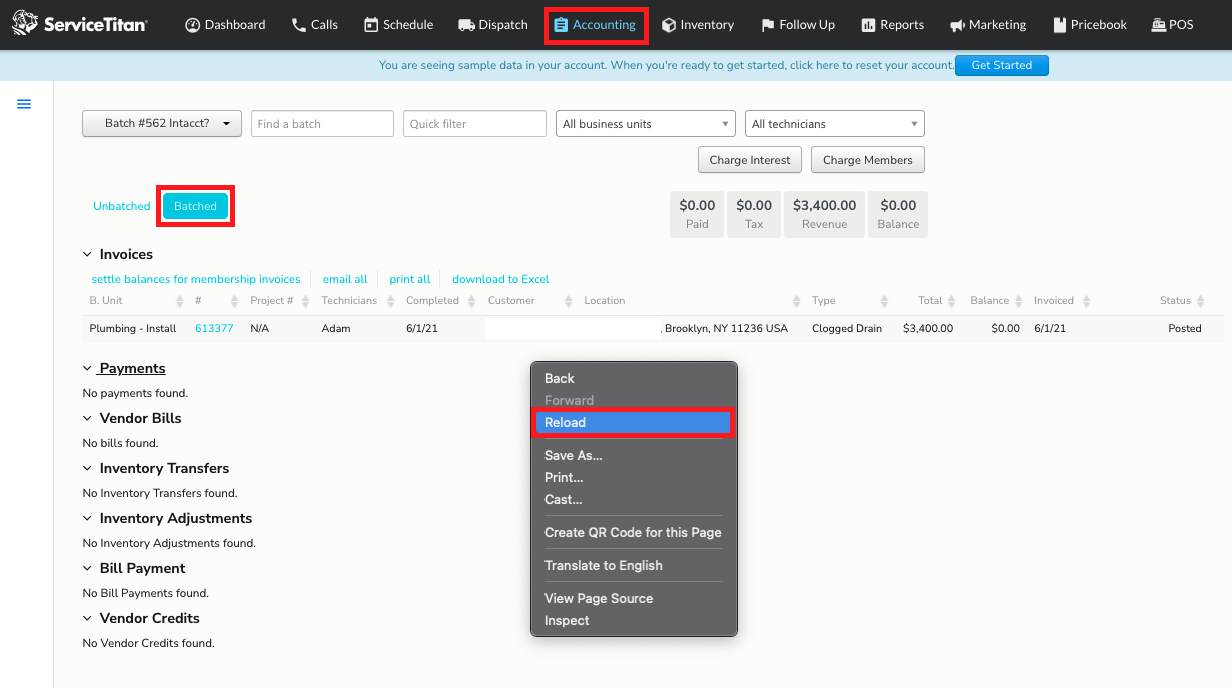Click settle balances for membership invoices
The width and height of the screenshot is (1232, 688).
click(x=196, y=279)
